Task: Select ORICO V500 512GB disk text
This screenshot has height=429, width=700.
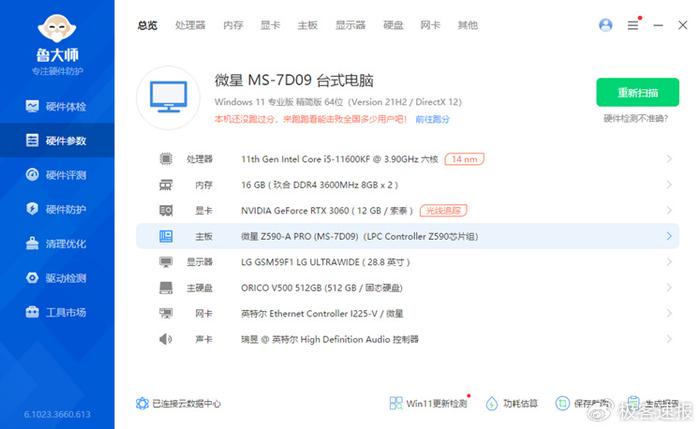Action: coord(322,288)
